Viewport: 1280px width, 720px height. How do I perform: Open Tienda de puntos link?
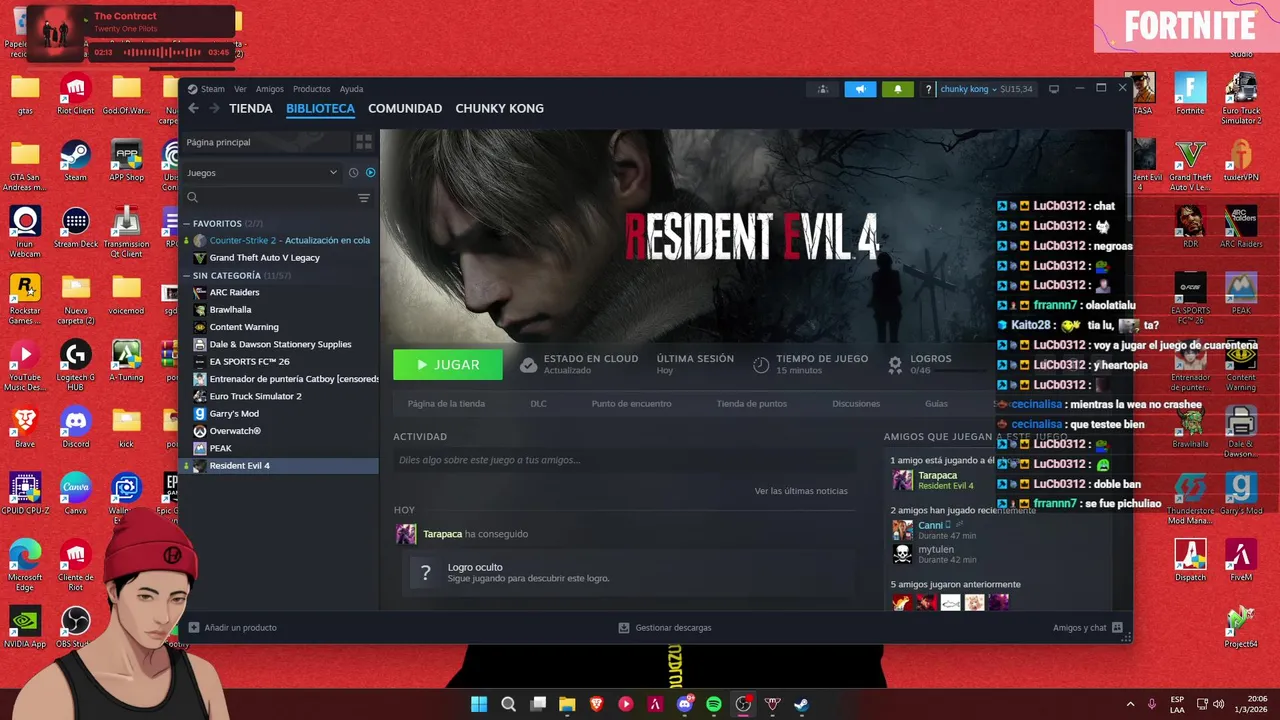tap(751, 404)
